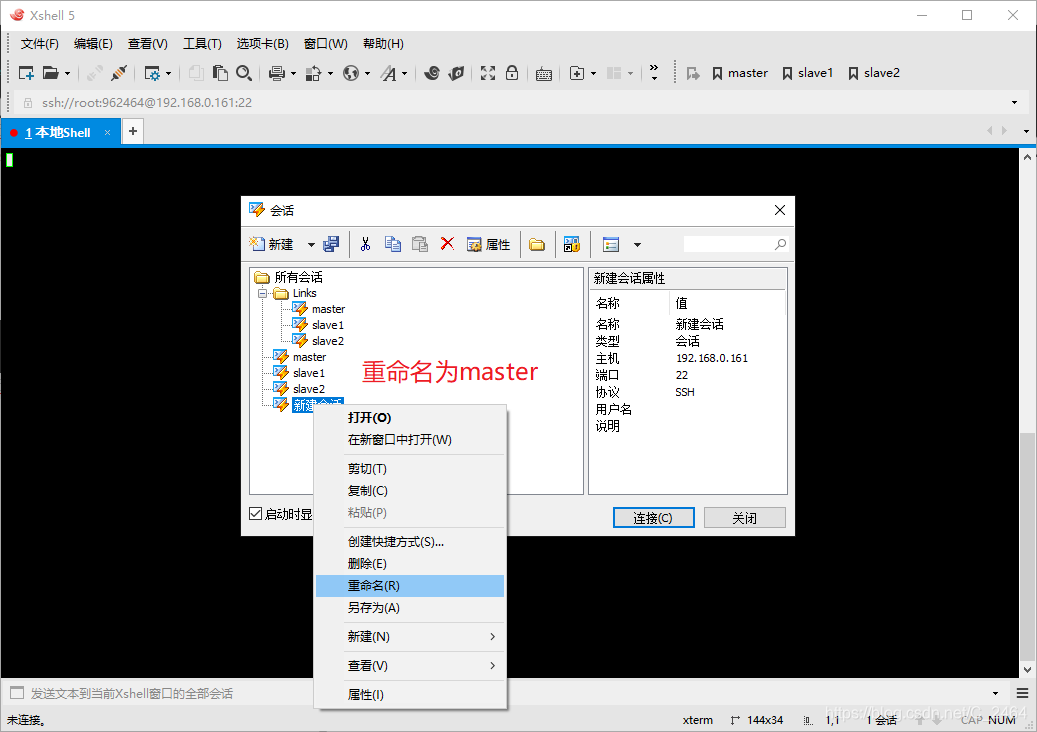Screen dimensions: 1037x732
Task: Open the virtual keyboard icon
Action: click(x=543, y=72)
